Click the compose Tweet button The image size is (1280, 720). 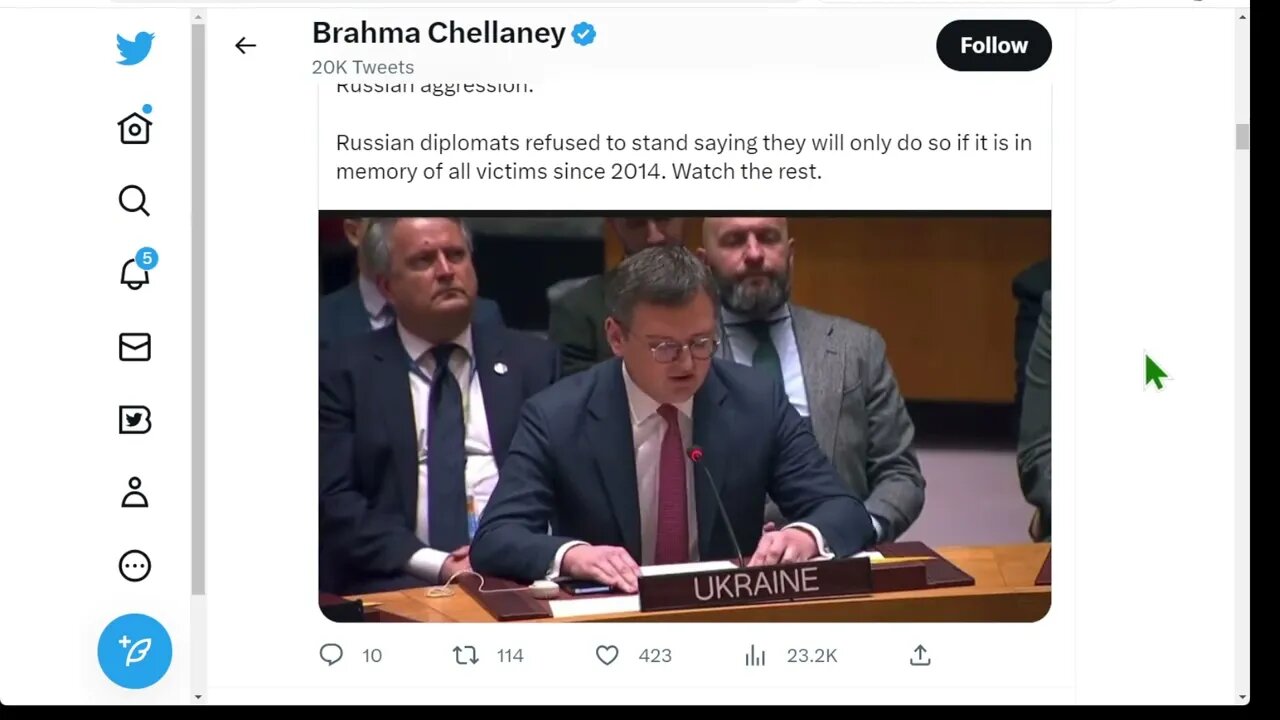coord(135,651)
